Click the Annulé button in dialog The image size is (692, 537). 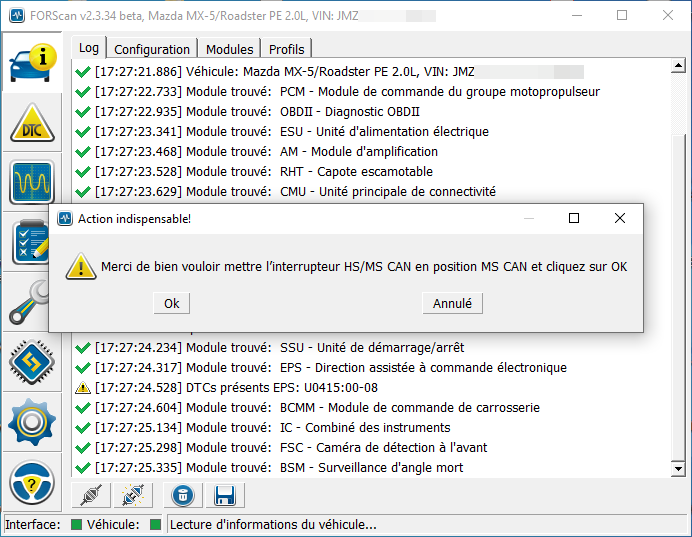click(x=452, y=304)
